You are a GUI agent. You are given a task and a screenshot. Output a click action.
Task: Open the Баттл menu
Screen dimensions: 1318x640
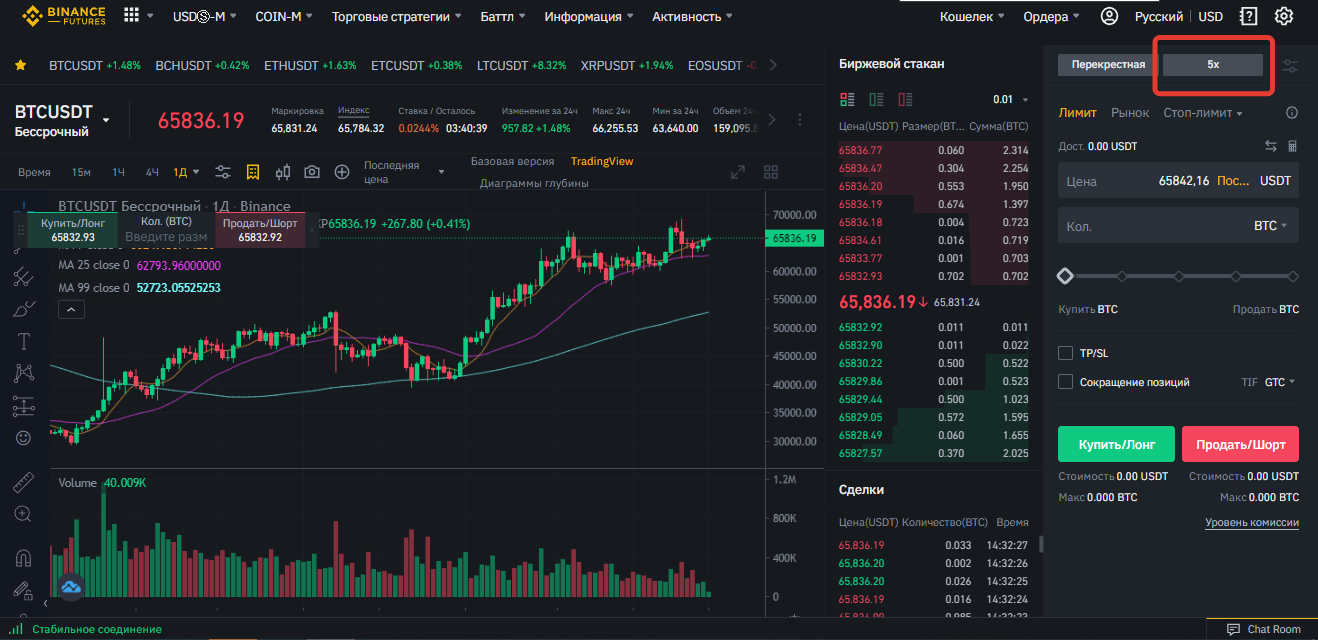point(504,17)
